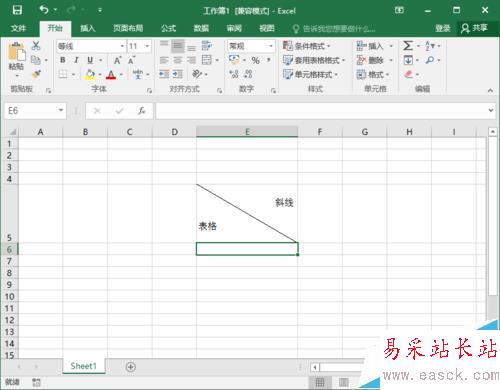Screen dimensions: 500x390
Task: Click the Format Painter brush icon
Action: pos(36,74)
